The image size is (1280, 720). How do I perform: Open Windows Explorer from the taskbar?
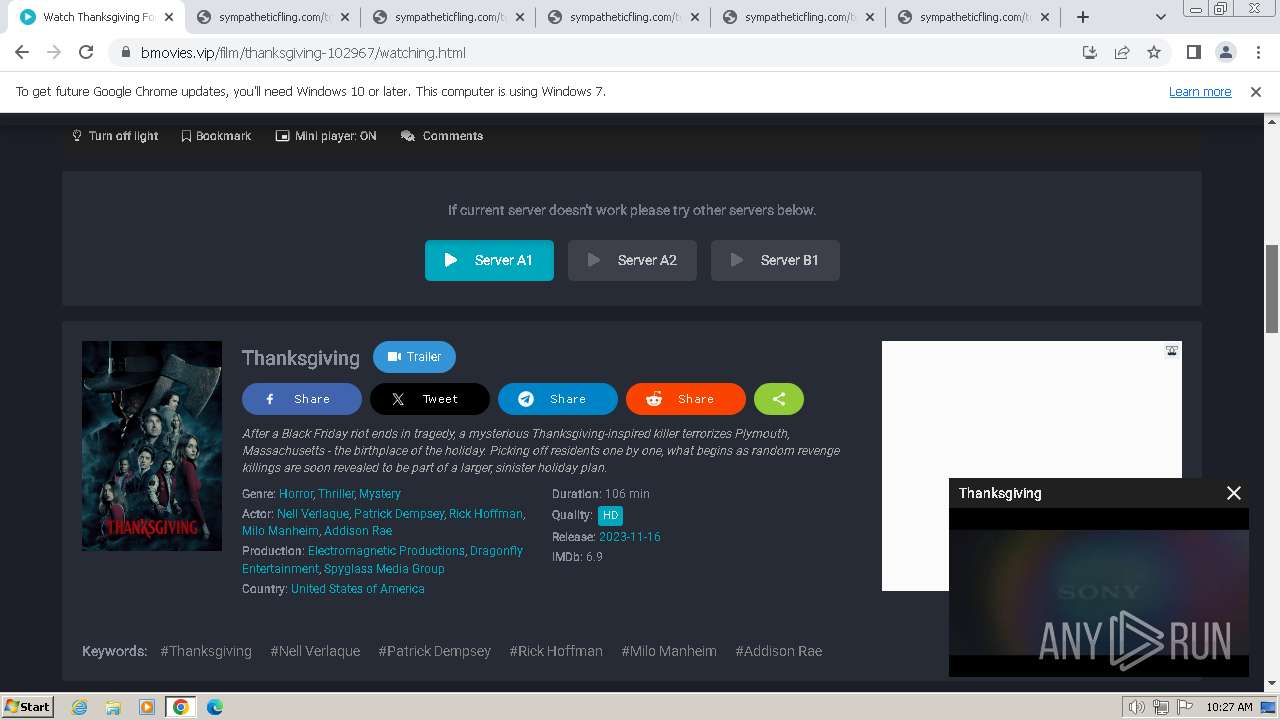click(113, 707)
